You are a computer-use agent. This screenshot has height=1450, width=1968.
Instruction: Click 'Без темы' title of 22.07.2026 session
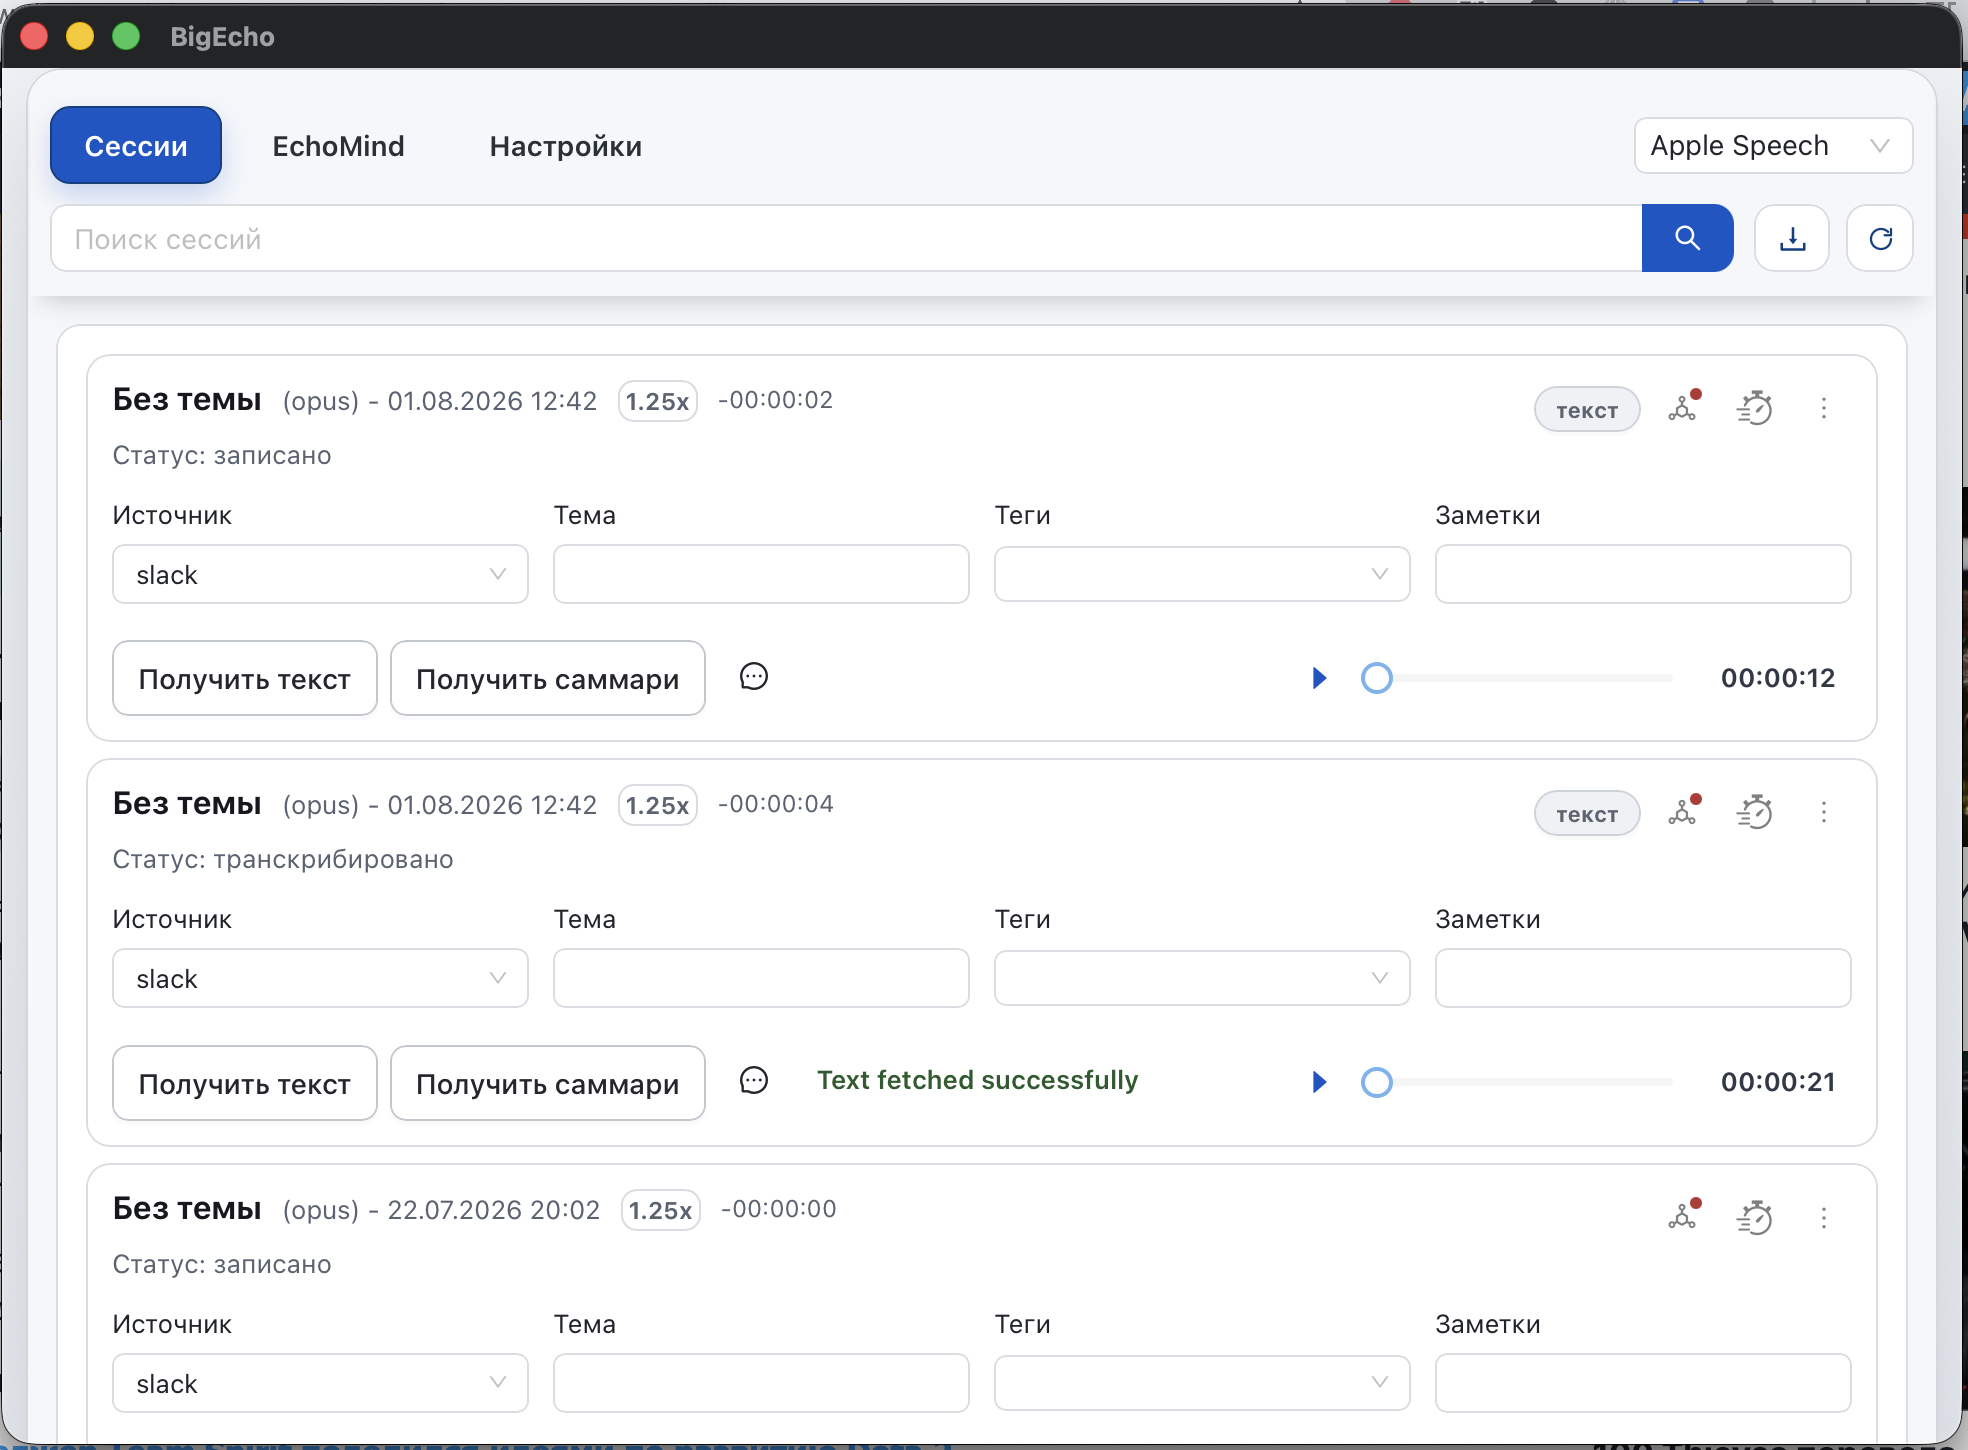[187, 1208]
